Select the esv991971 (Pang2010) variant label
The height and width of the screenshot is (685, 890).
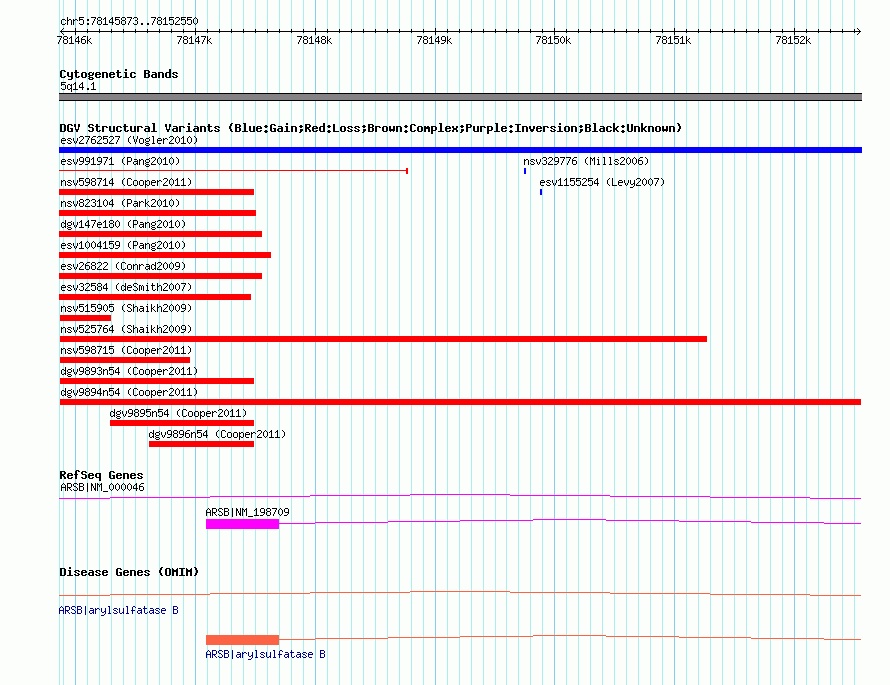[120, 161]
